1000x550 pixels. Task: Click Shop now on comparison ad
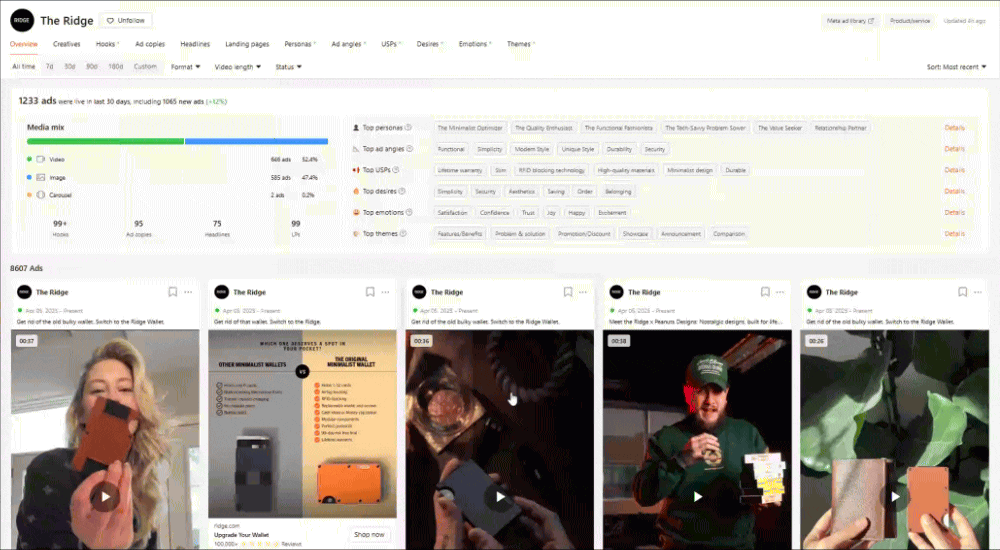click(369, 534)
